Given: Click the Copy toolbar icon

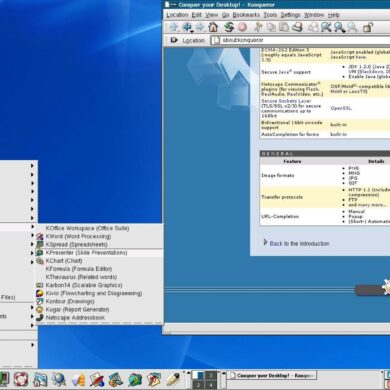Looking at the screenshot, I should point(271,27).
